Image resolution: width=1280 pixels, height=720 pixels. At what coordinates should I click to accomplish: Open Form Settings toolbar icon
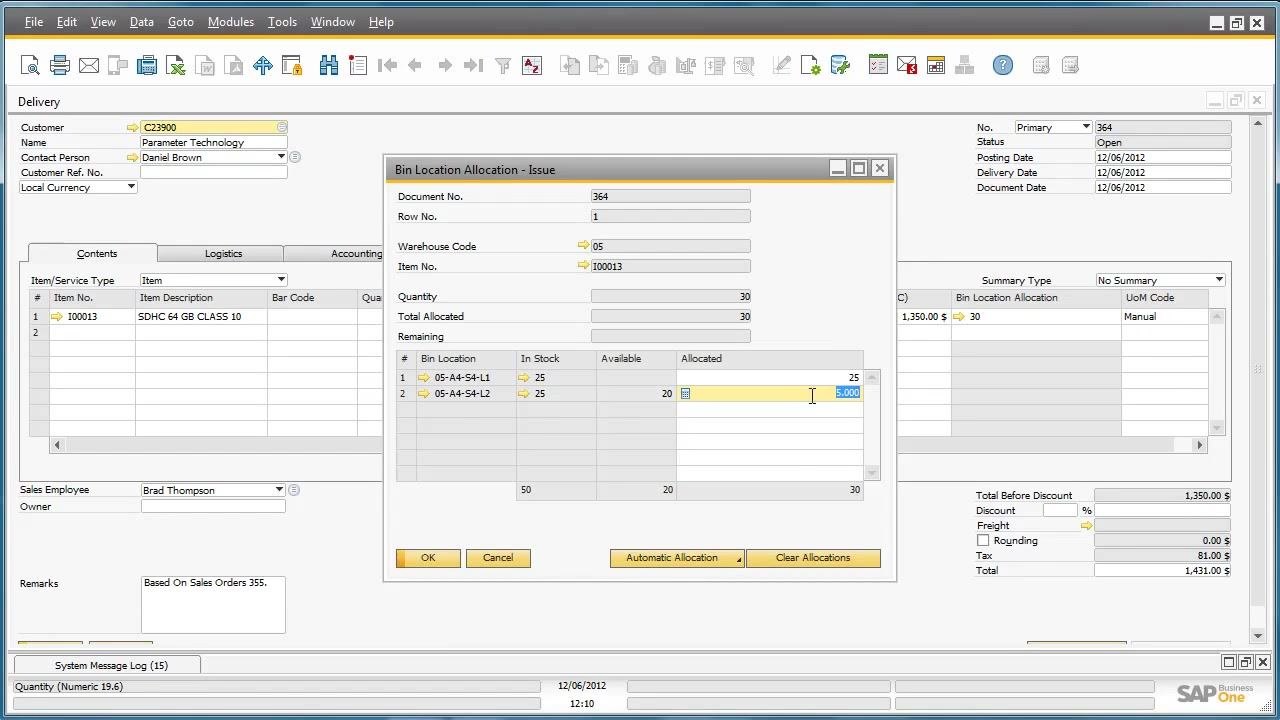[811, 66]
